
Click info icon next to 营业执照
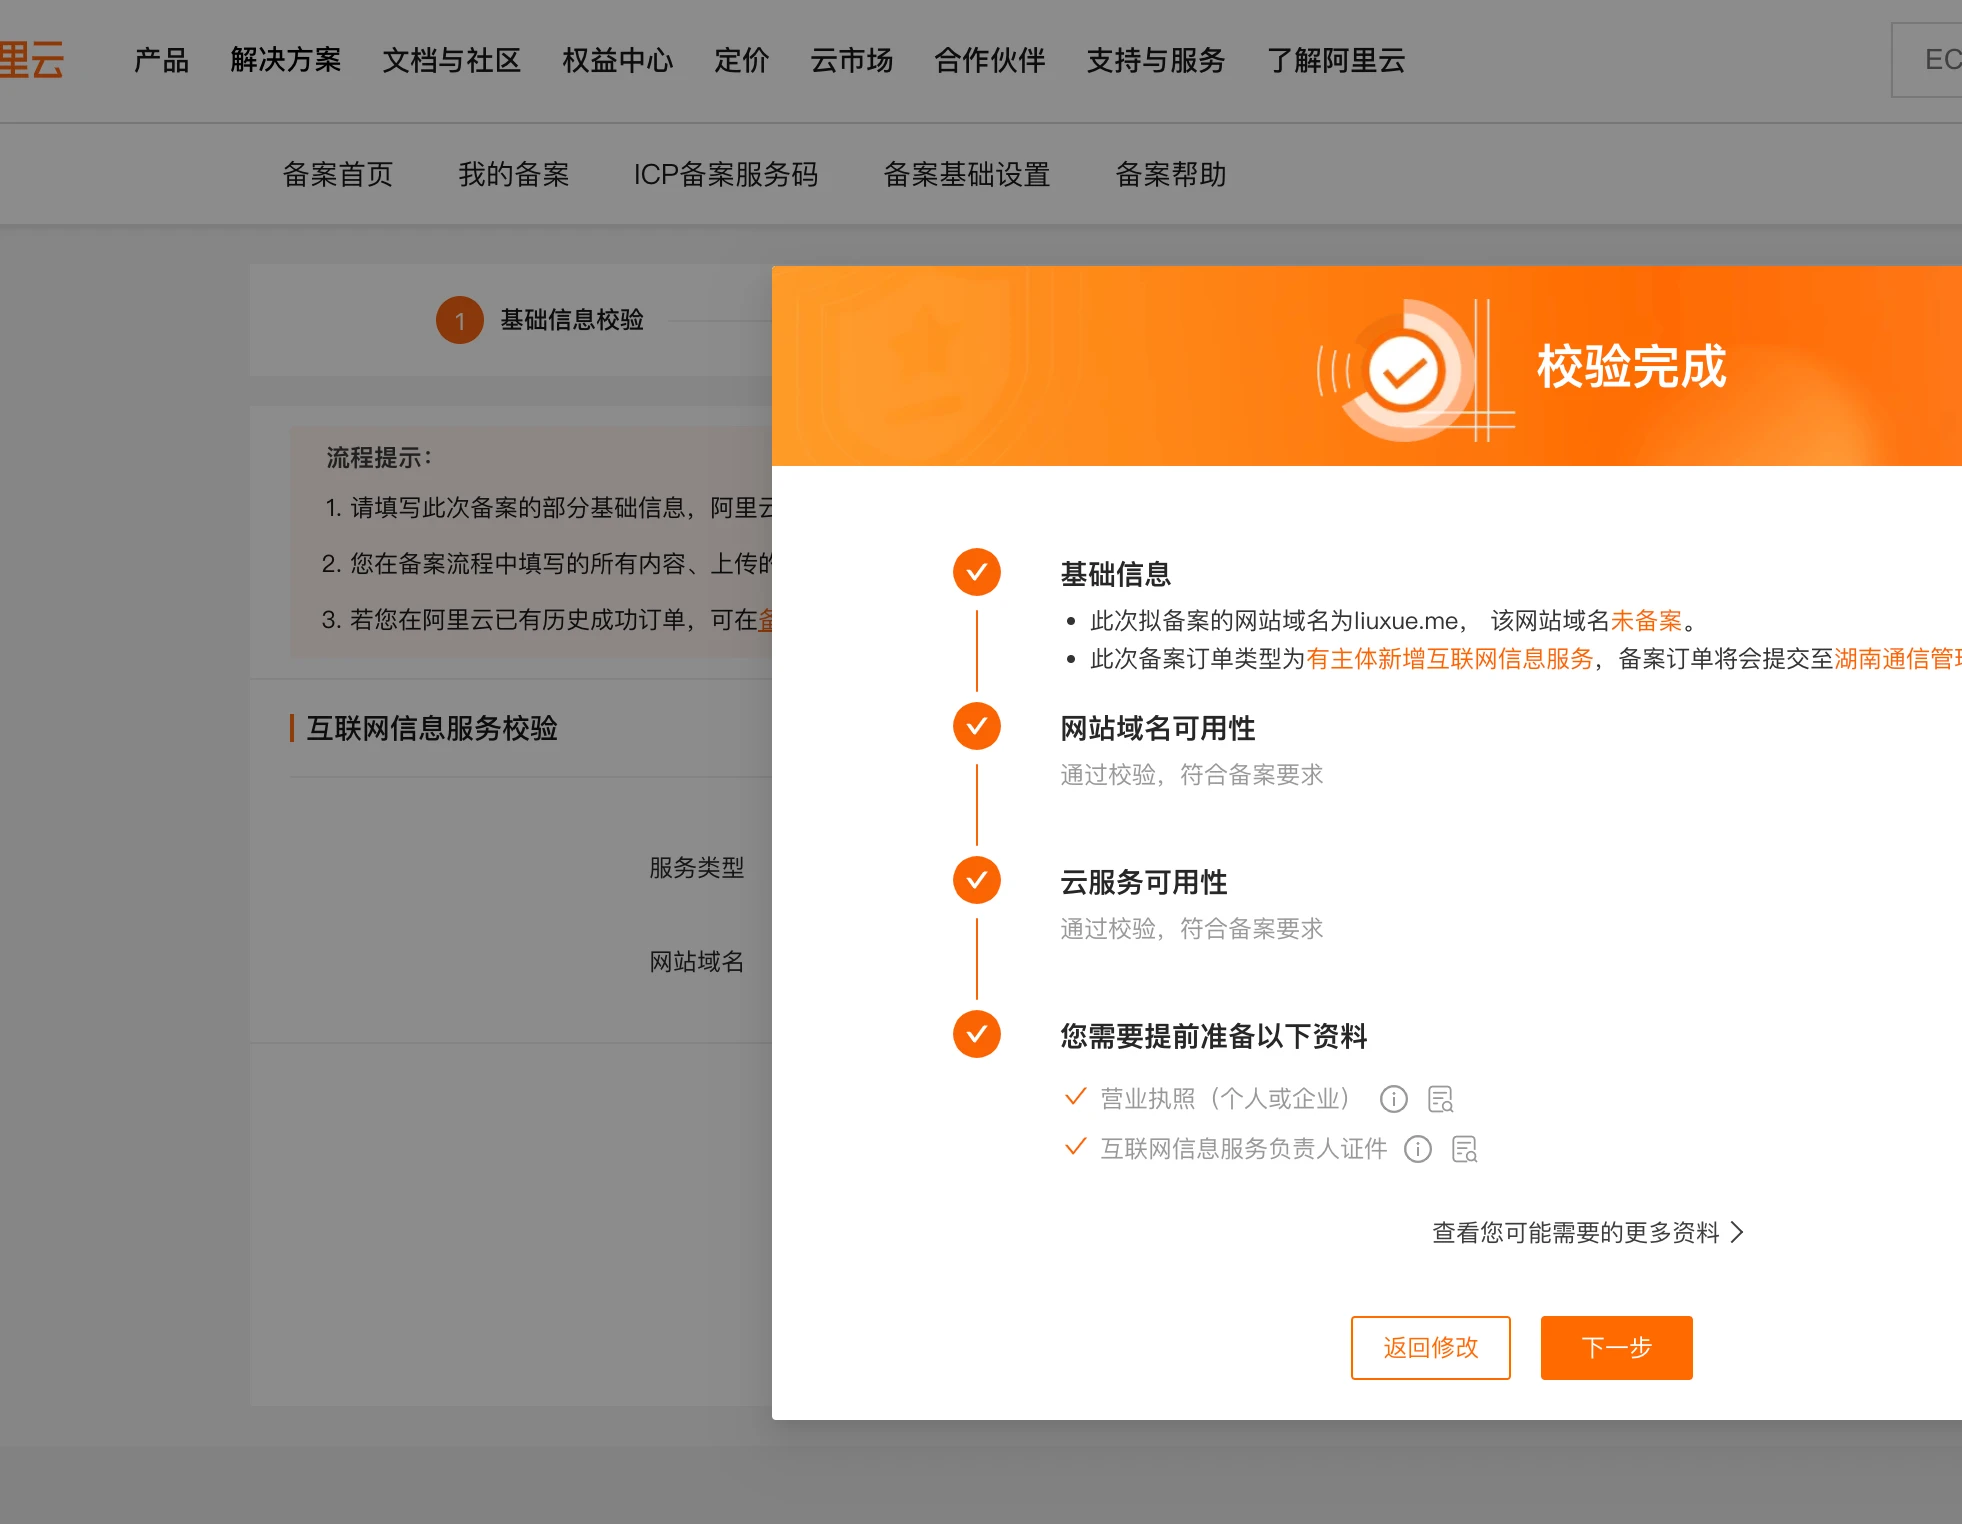[1393, 1099]
